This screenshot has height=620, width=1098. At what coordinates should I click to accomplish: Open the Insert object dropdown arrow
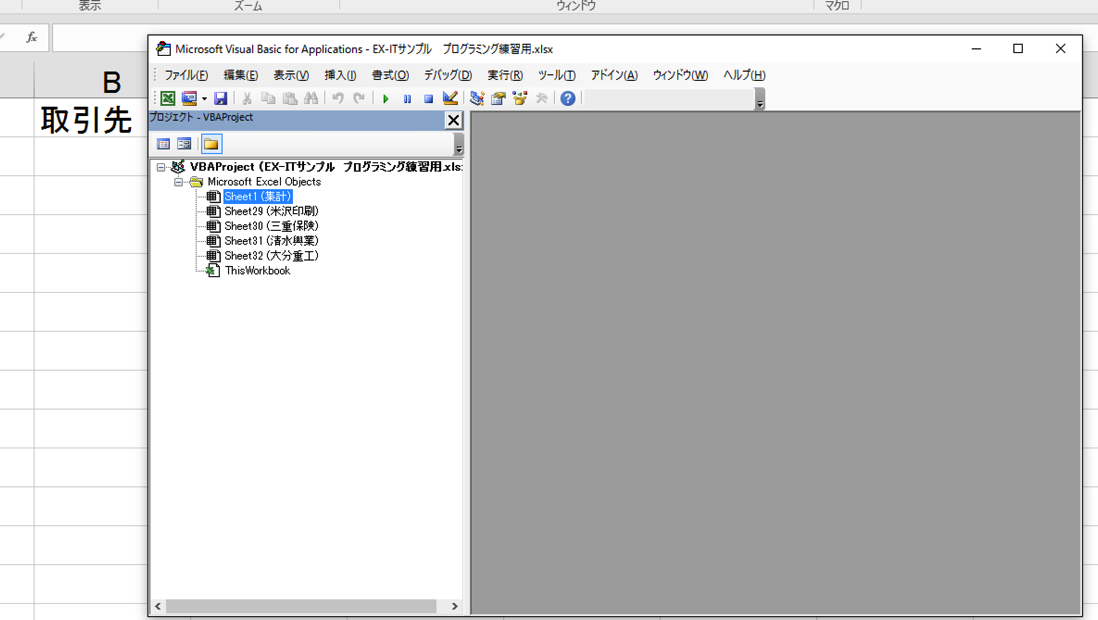click(x=204, y=99)
